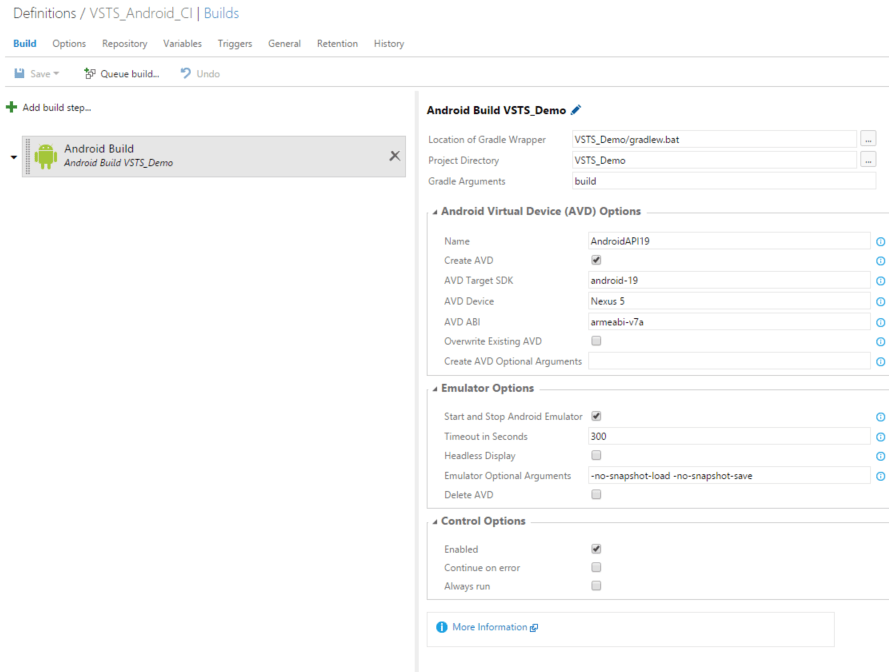
Task: Click the pencil icon to rename build step
Action: (576, 110)
